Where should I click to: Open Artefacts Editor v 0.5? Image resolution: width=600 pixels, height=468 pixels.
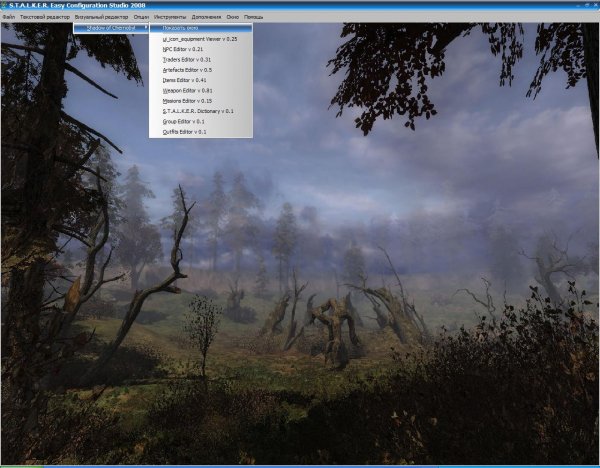coord(201,70)
